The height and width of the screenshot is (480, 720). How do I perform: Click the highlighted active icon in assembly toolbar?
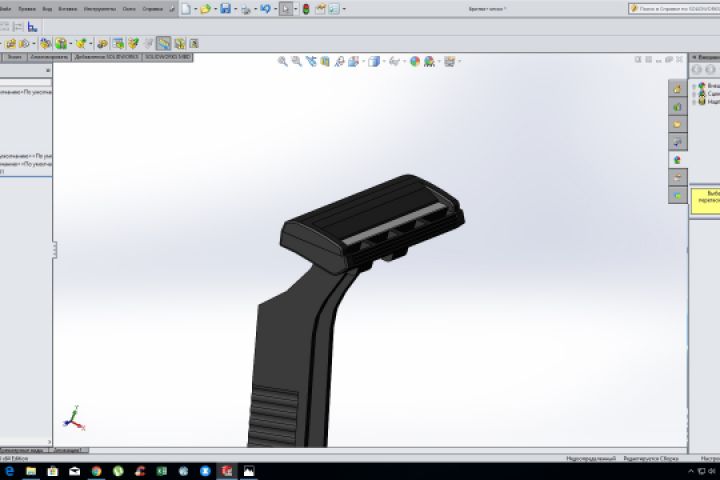click(x=163, y=44)
